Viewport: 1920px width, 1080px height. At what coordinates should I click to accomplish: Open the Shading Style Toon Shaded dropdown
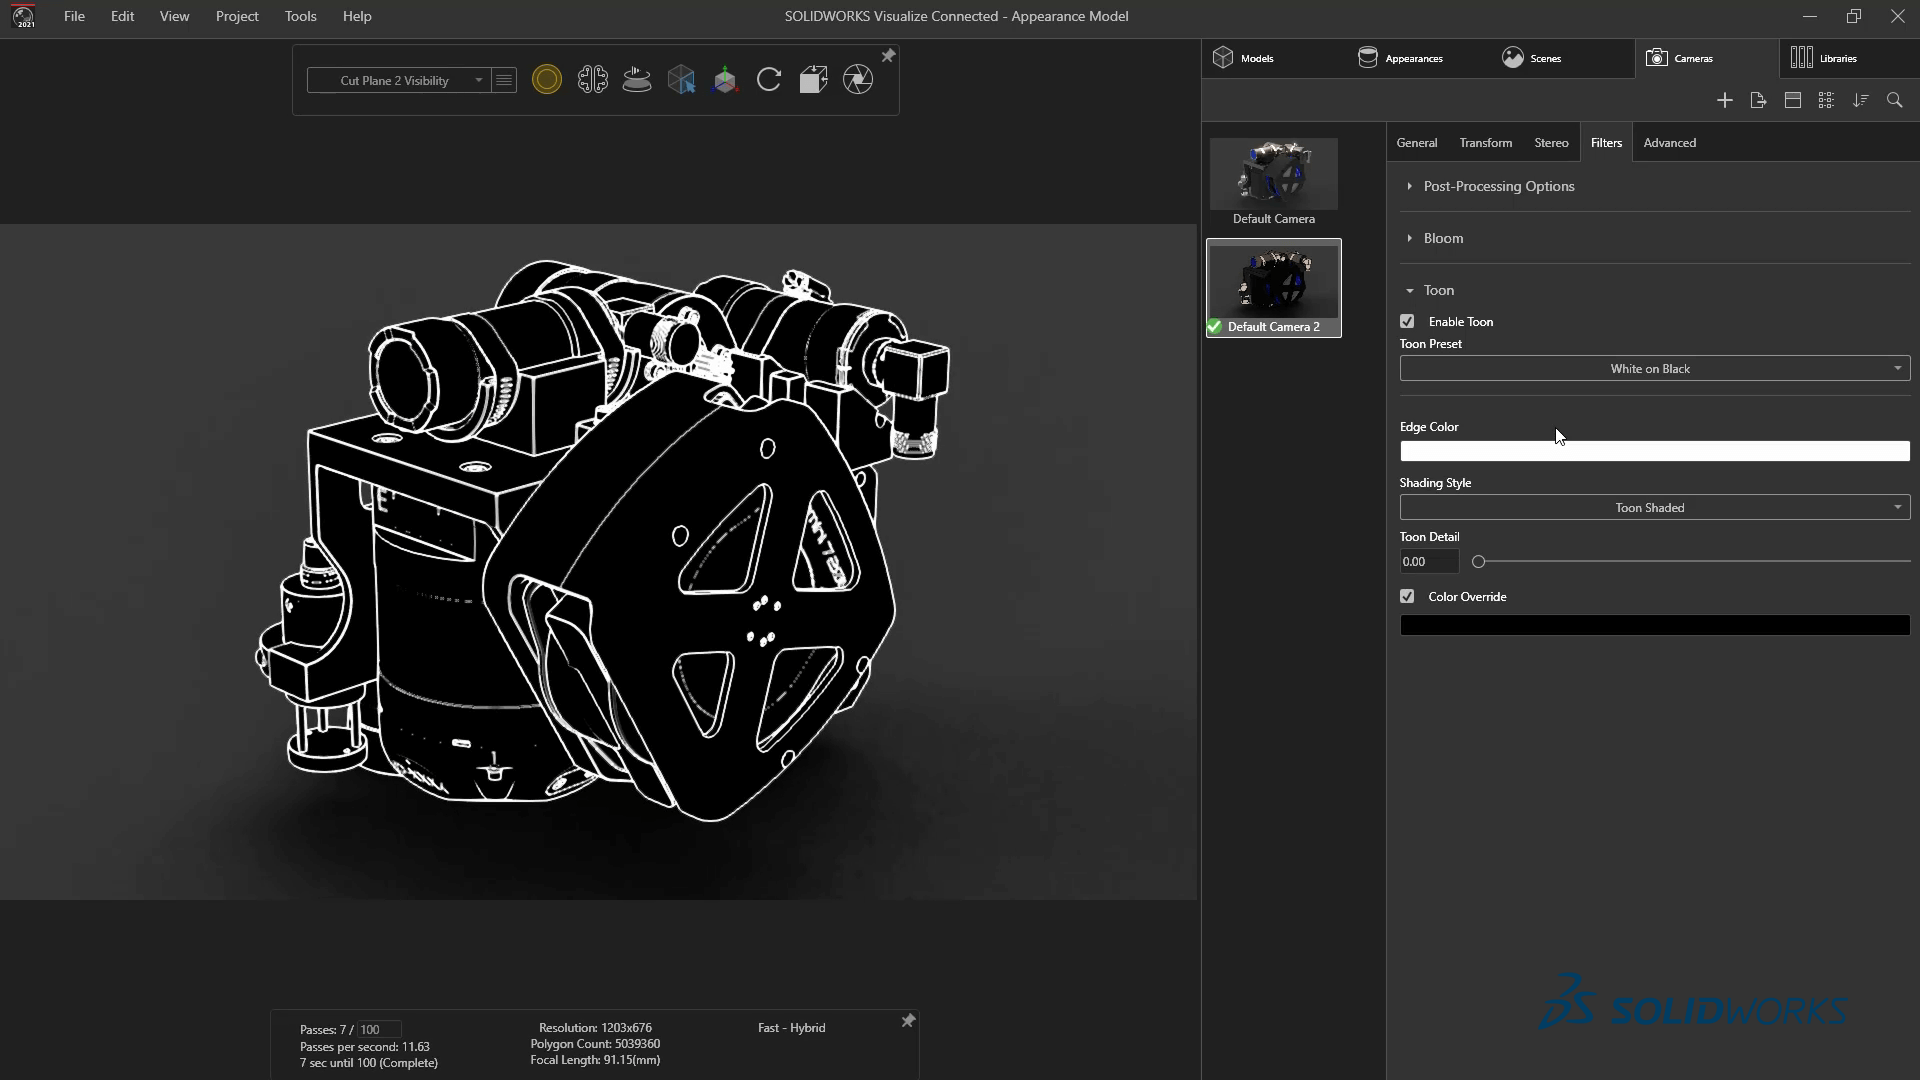click(1655, 507)
